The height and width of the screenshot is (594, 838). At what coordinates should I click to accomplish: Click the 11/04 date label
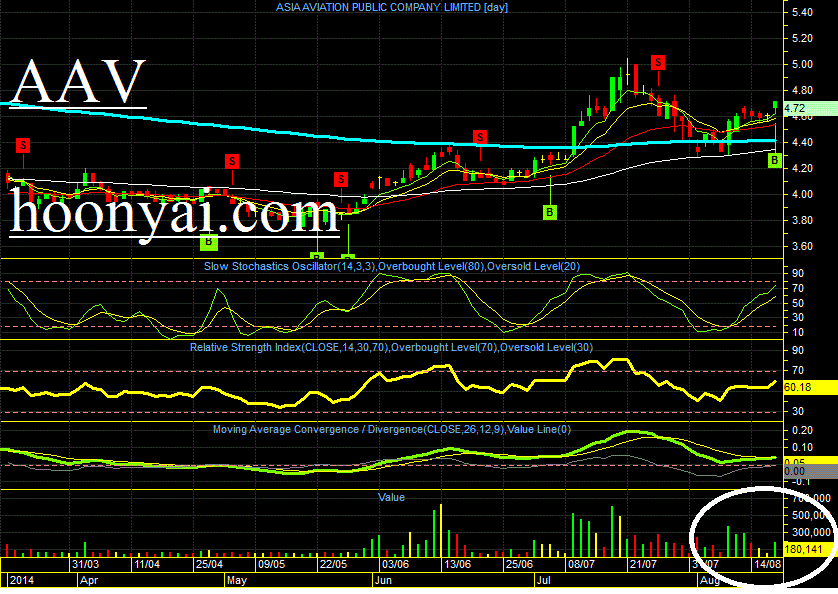(x=147, y=564)
